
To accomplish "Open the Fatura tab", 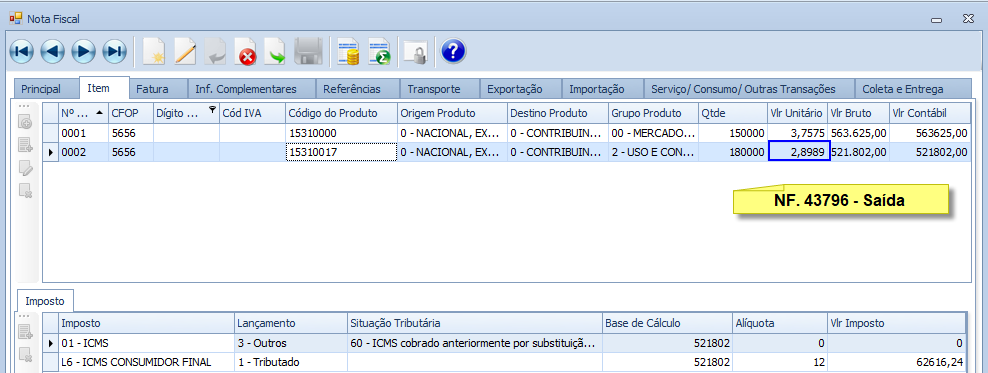I will (152, 89).
